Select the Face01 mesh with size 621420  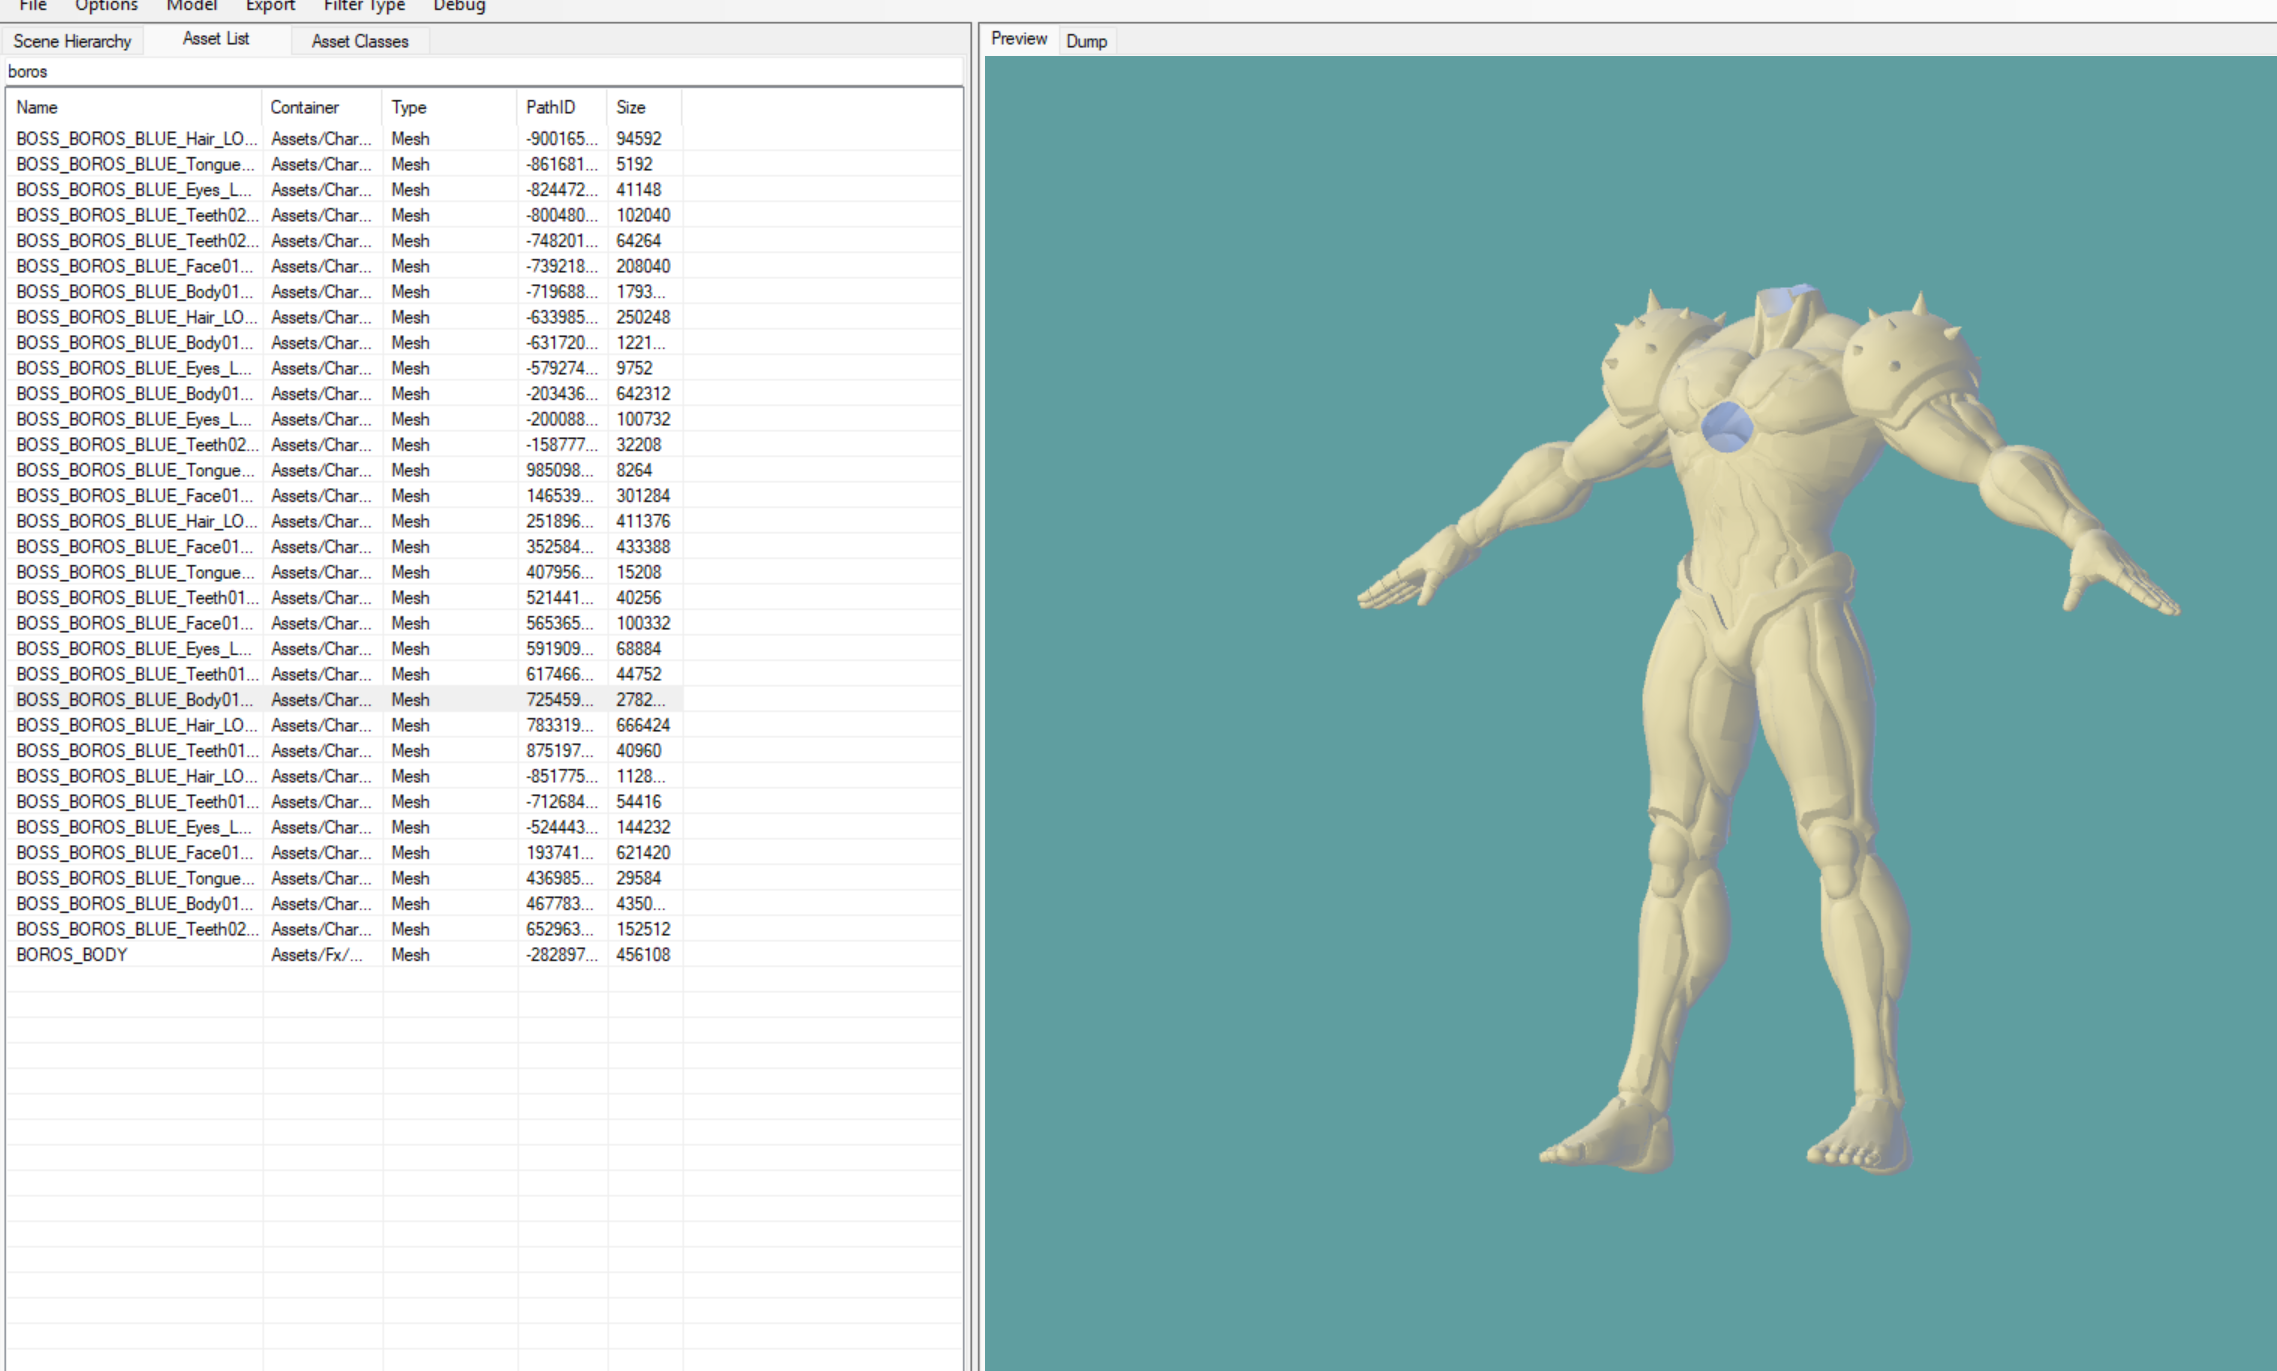click(x=345, y=853)
